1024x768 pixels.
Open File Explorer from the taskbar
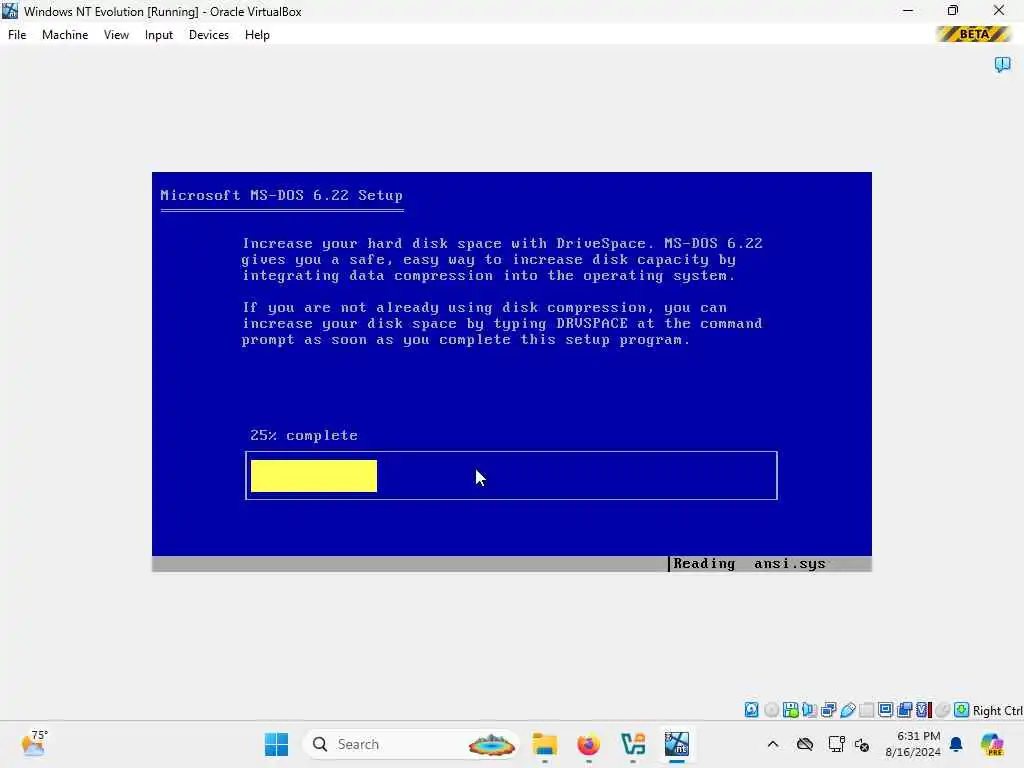pyautogui.click(x=545, y=744)
